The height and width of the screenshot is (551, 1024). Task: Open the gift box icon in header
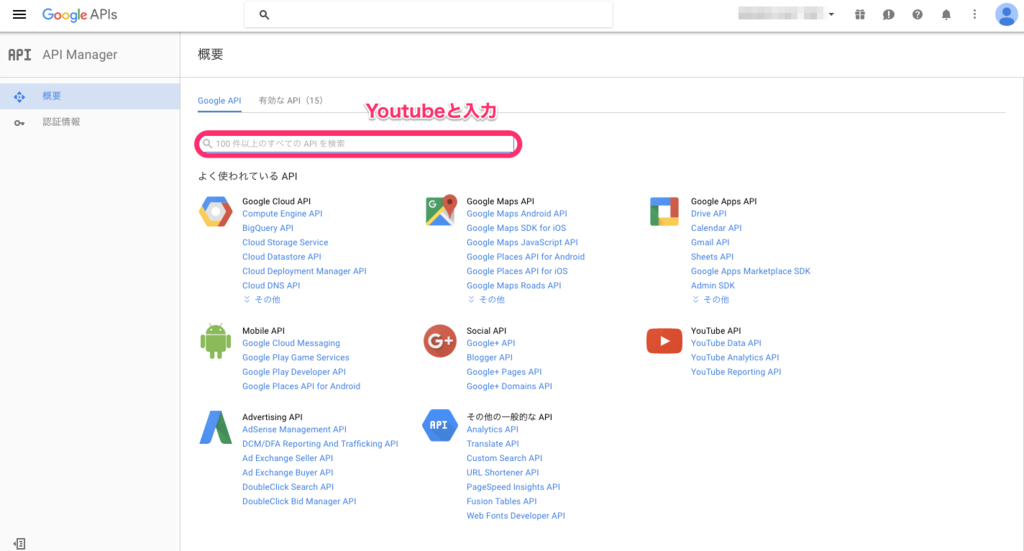tap(860, 14)
